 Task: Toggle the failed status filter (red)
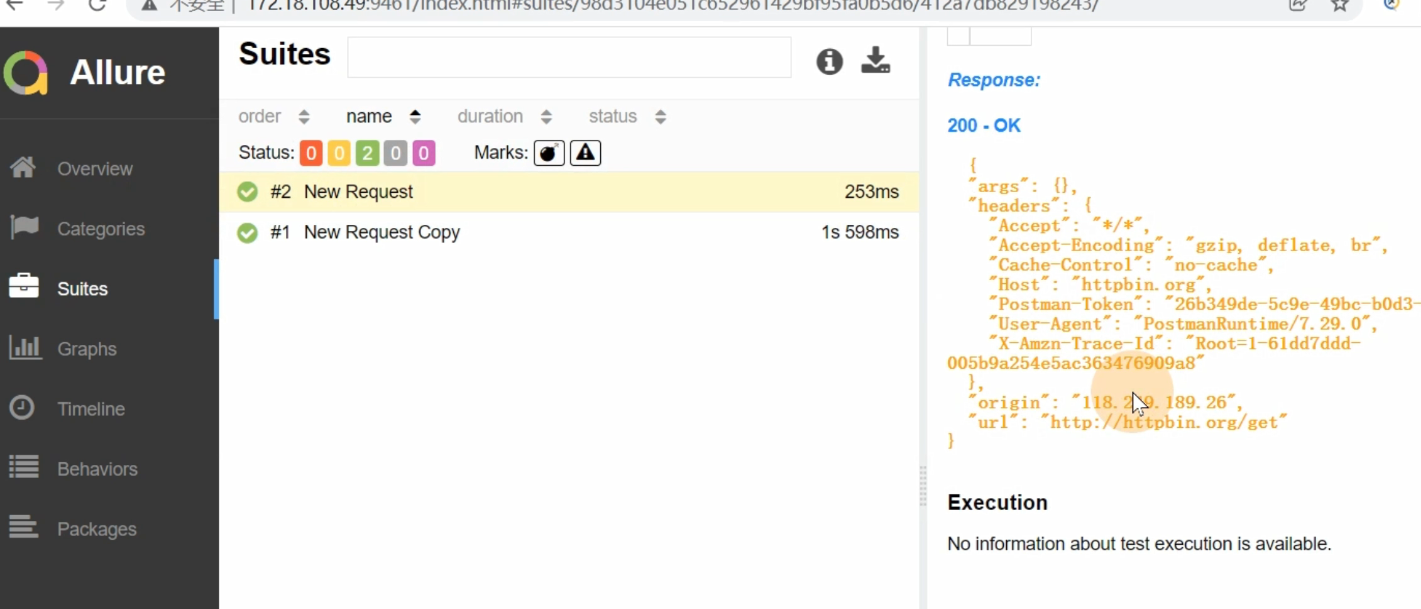pos(311,153)
